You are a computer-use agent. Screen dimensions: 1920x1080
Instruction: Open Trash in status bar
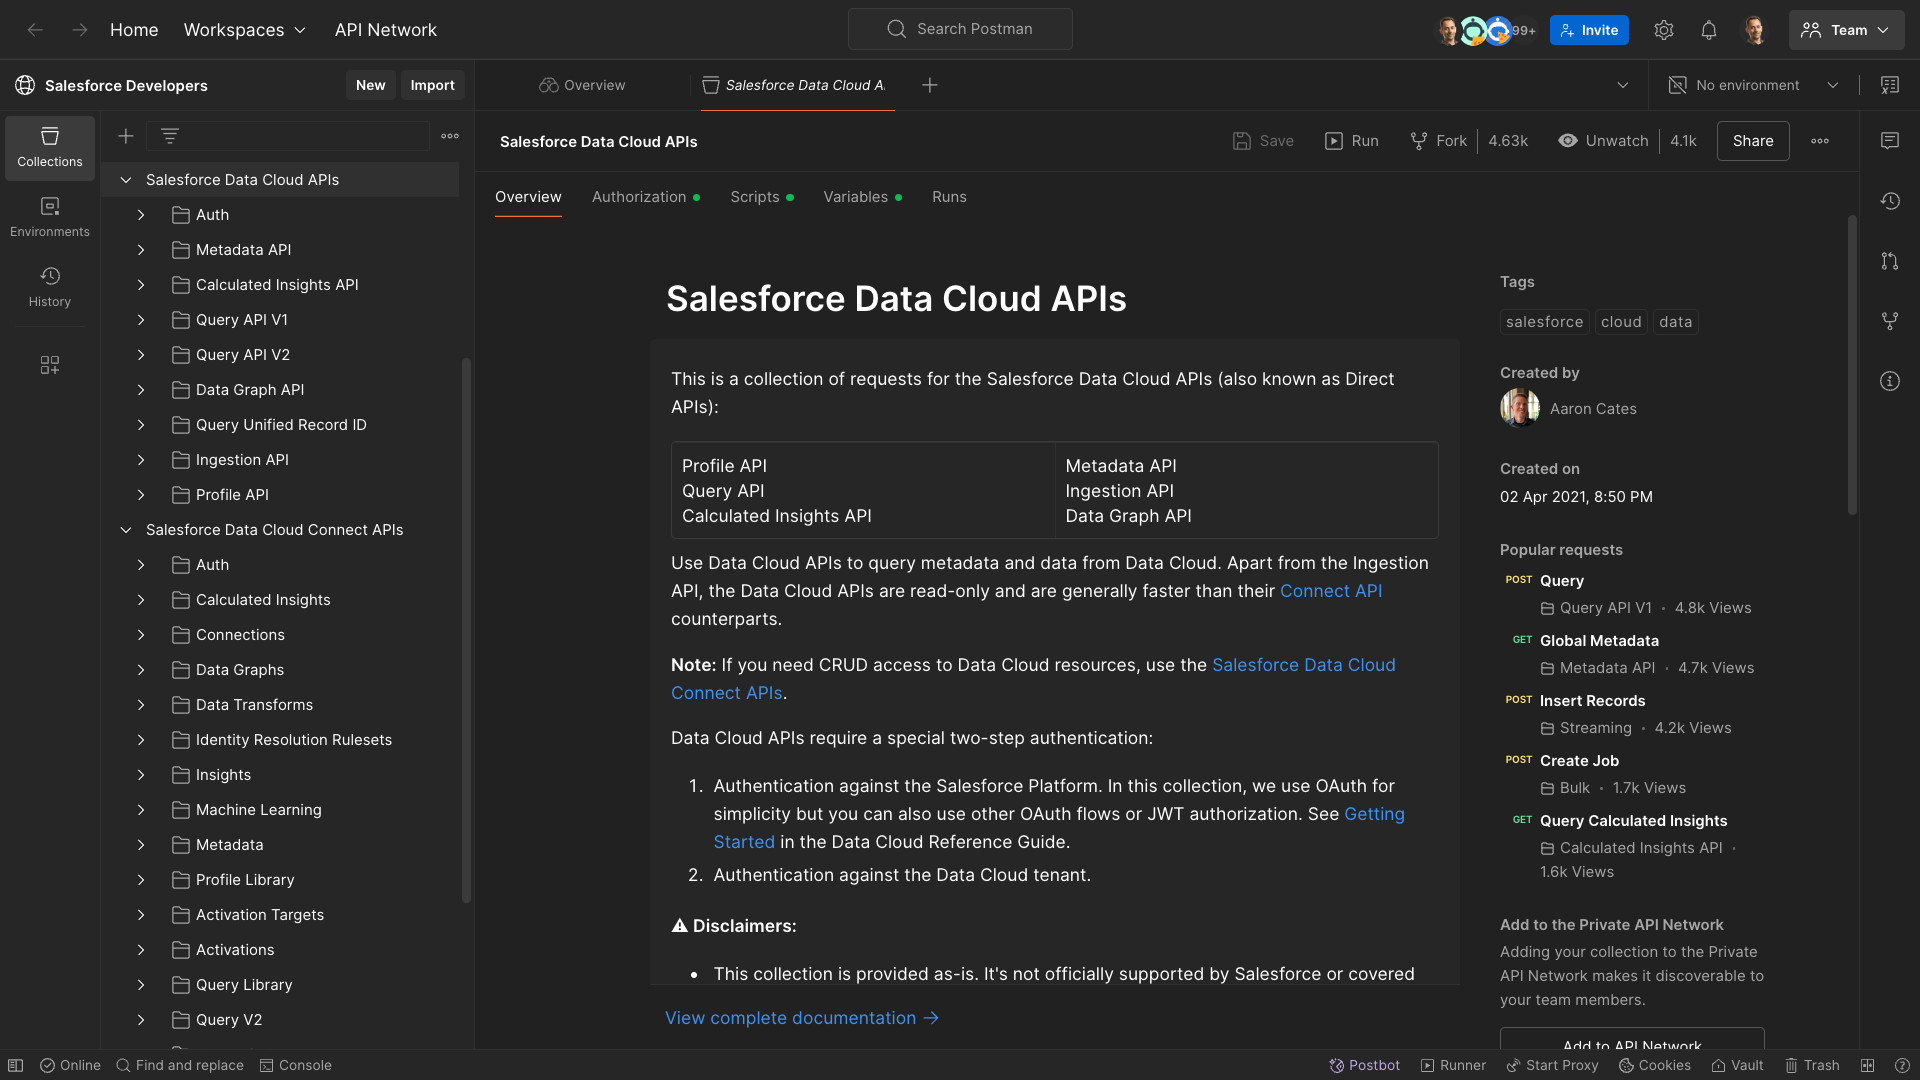point(1812,1065)
